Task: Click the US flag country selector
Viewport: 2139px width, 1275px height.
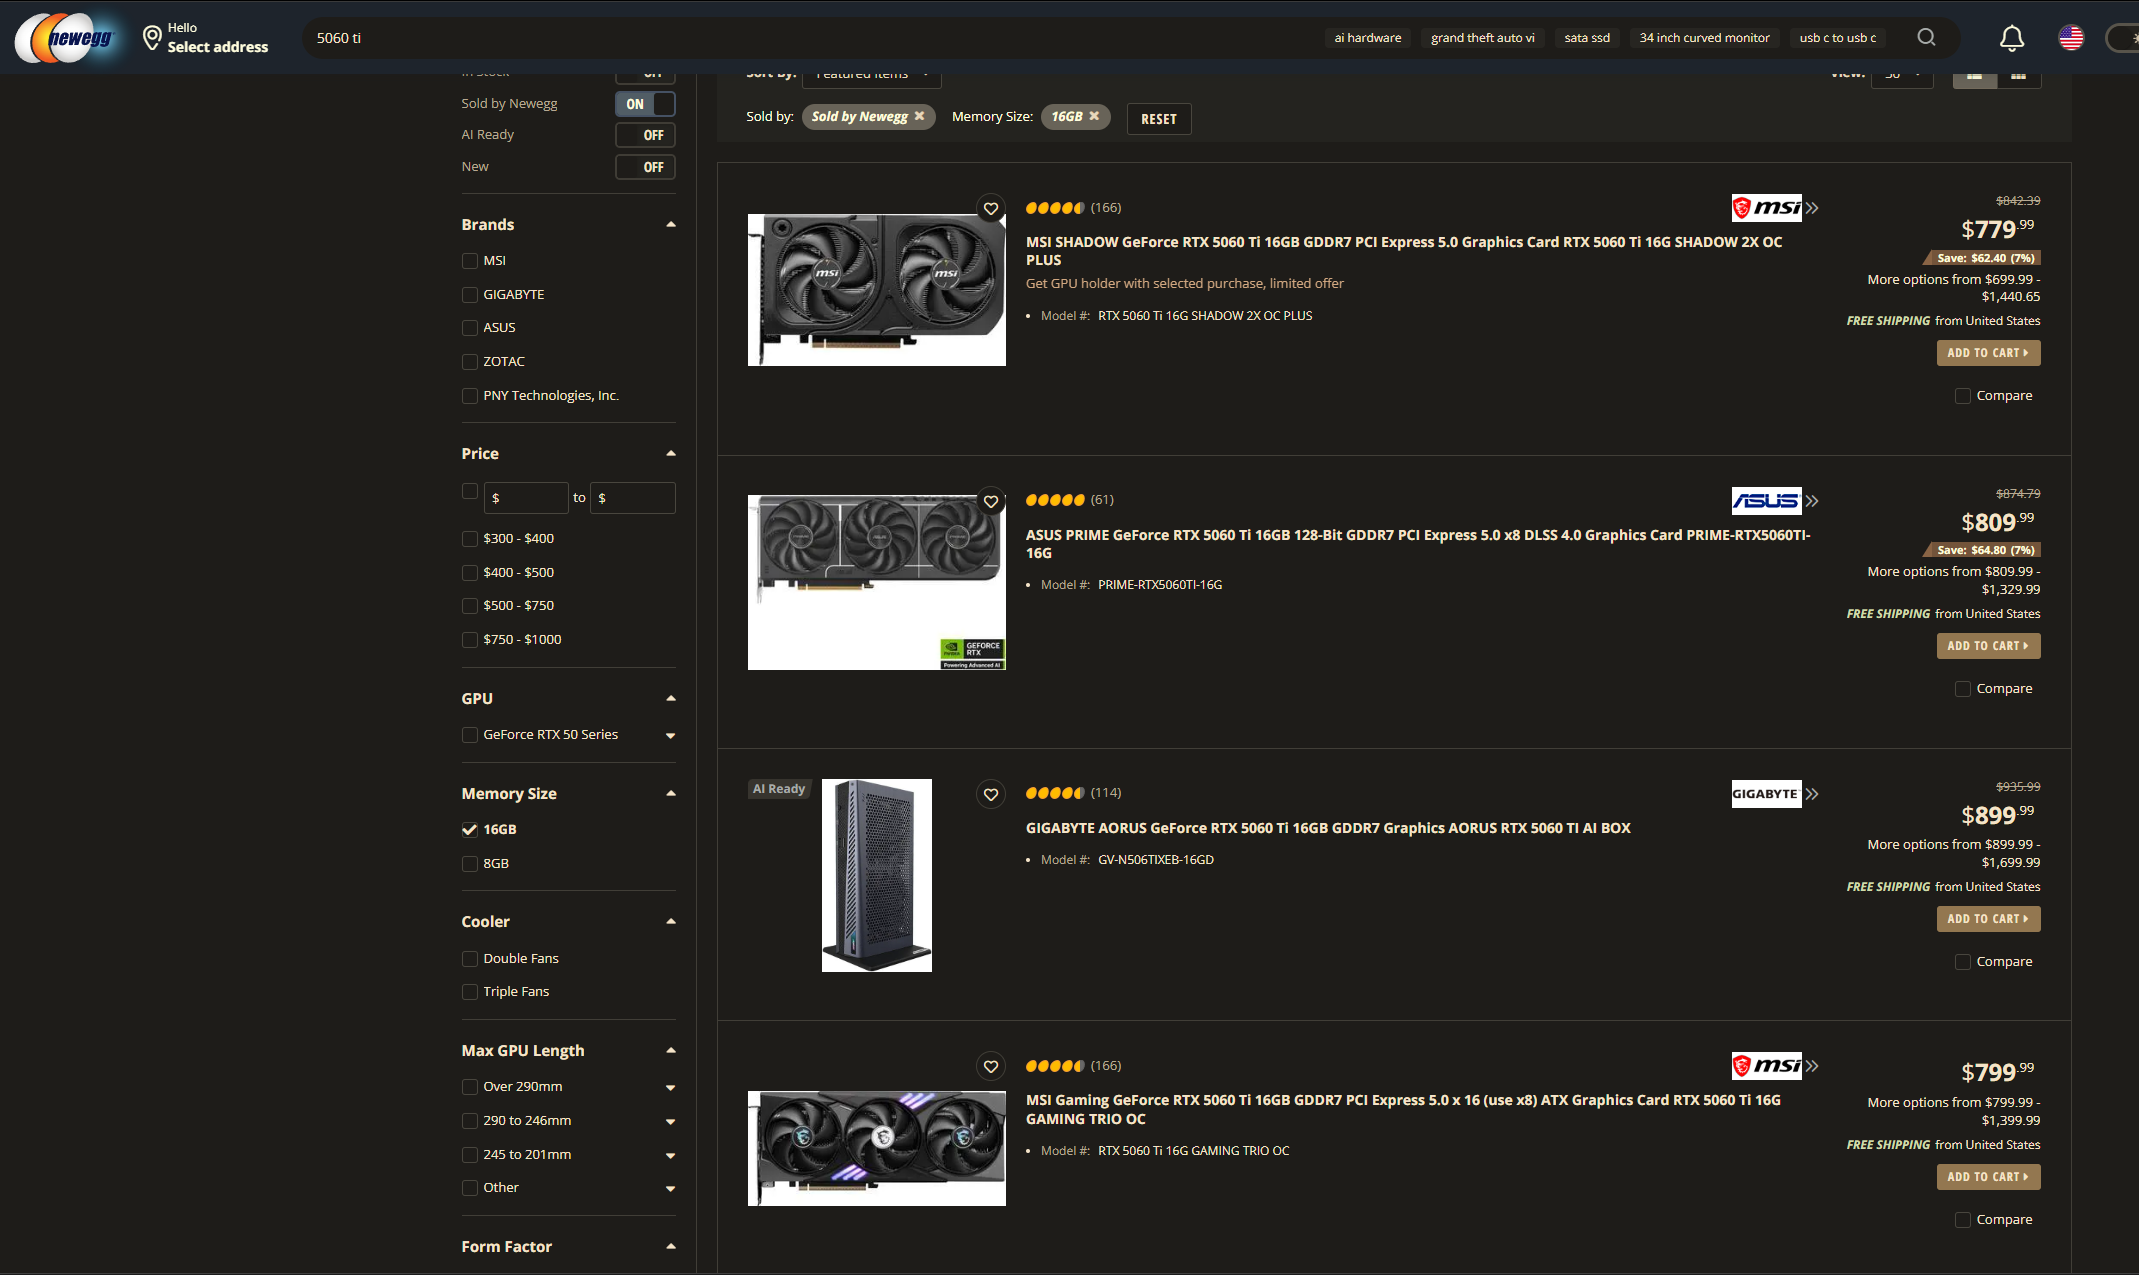Action: pyautogui.click(x=2071, y=38)
